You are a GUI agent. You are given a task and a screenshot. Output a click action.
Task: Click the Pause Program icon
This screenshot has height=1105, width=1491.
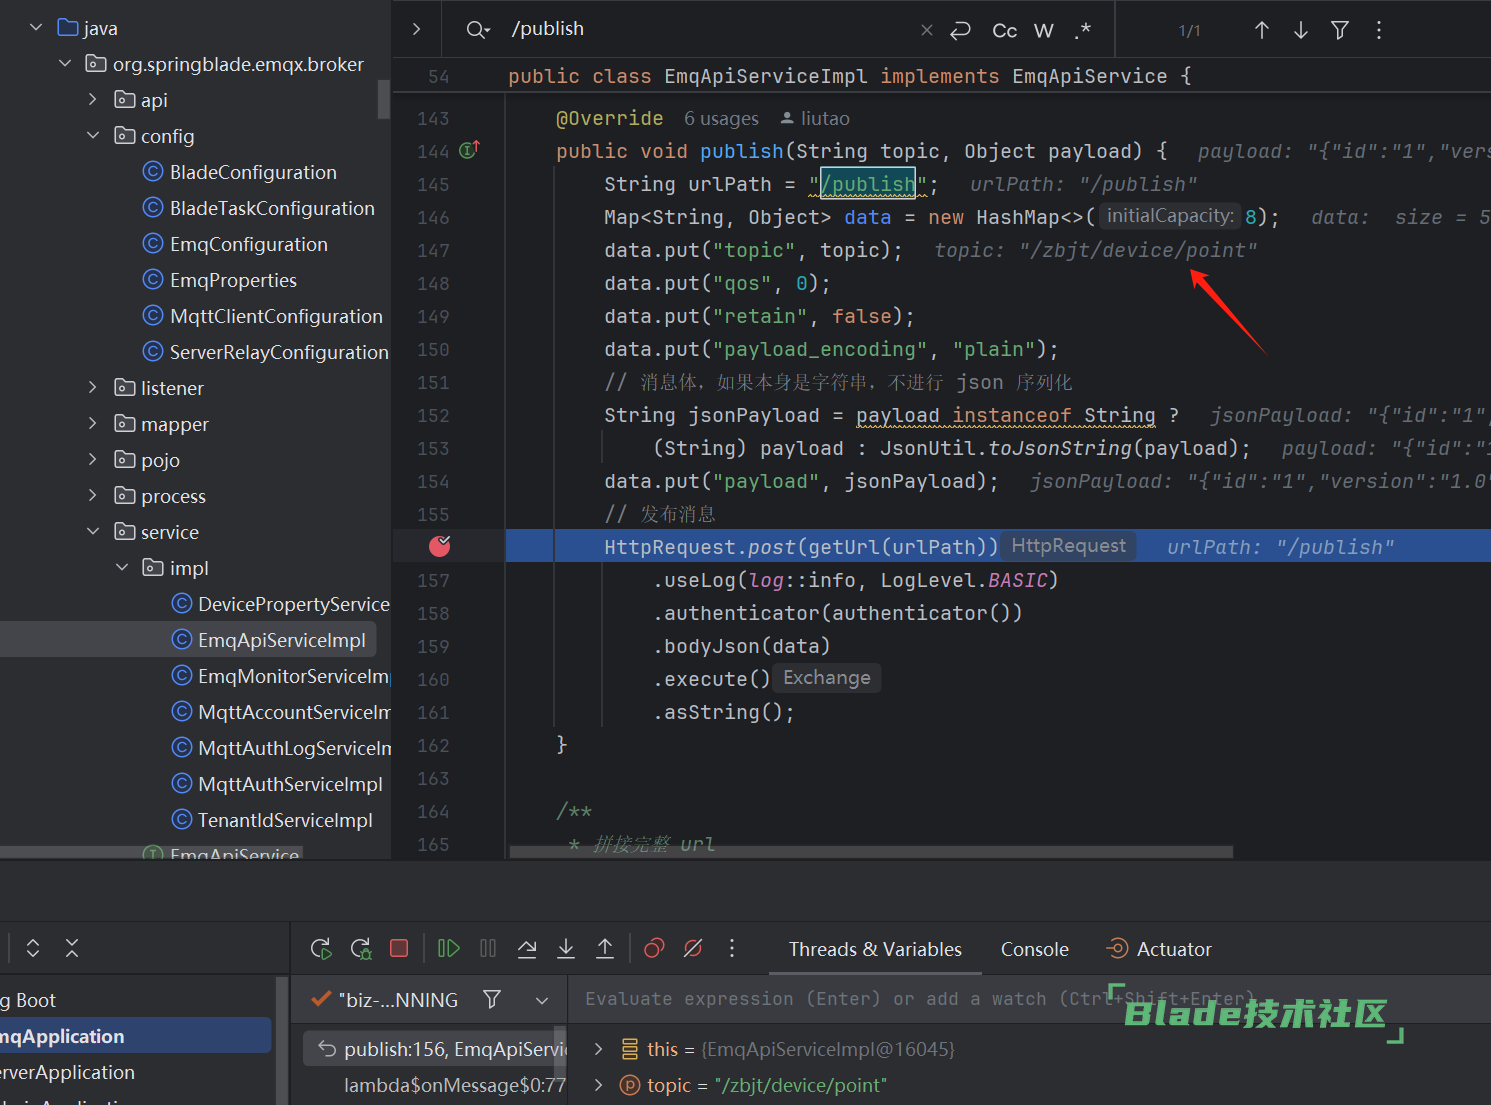pyautogui.click(x=488, y=948)
